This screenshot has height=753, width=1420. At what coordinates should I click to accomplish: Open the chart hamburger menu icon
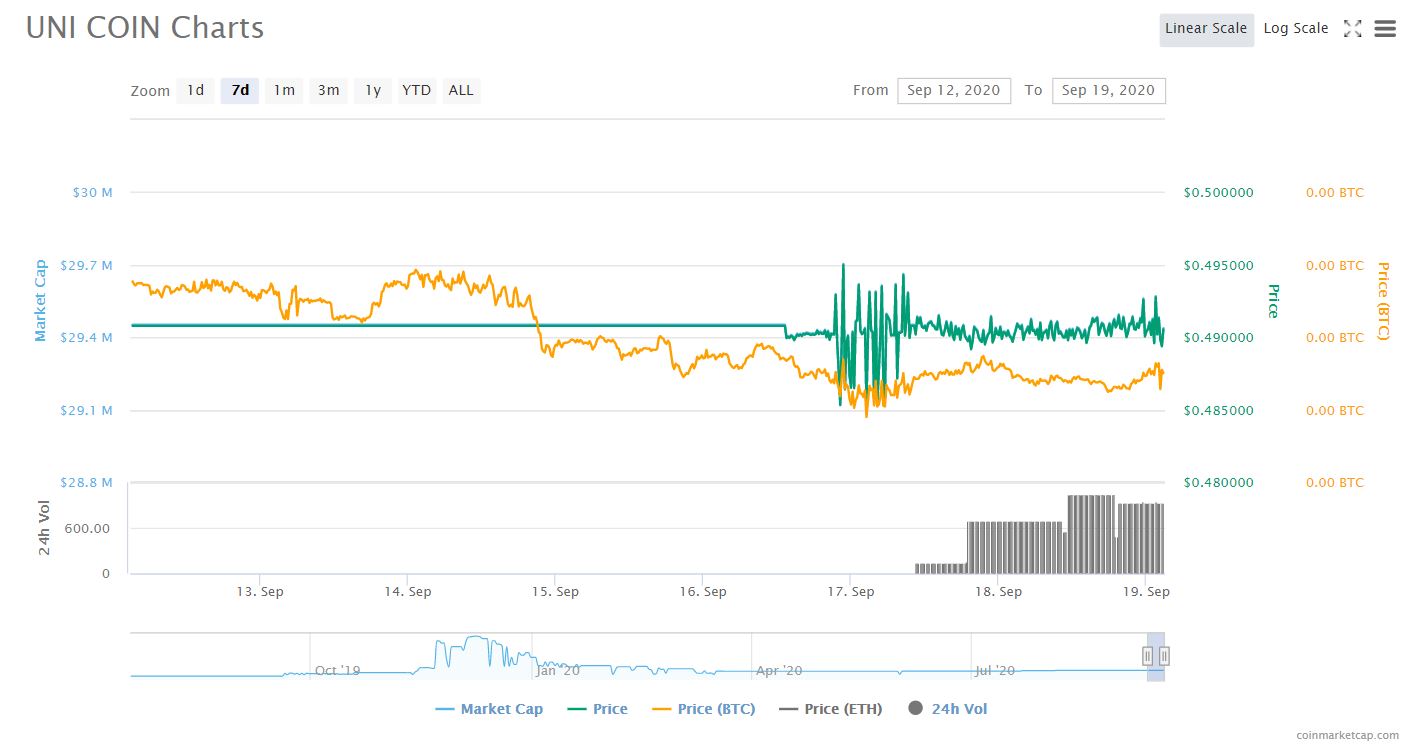[x=1385, y=29]
